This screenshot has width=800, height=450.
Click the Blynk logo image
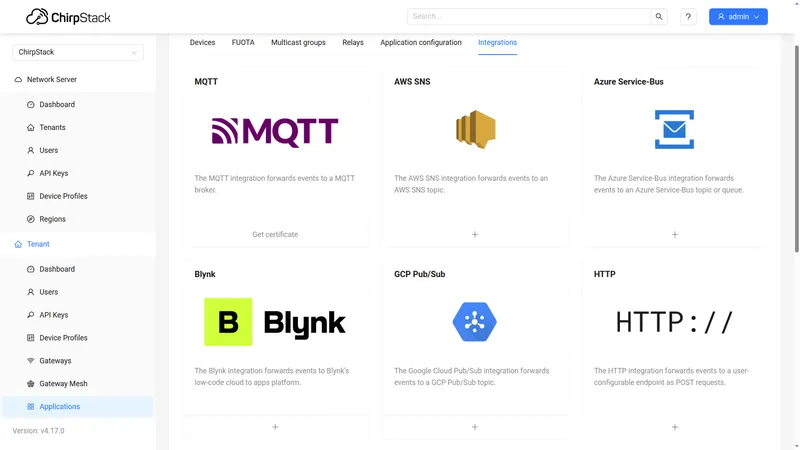coord(275,322)
